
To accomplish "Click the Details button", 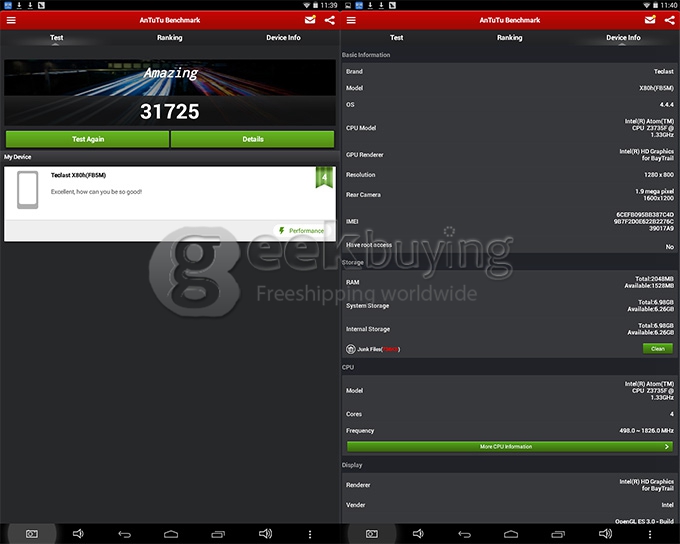I will pyautogui.click(x=253, y=139).
